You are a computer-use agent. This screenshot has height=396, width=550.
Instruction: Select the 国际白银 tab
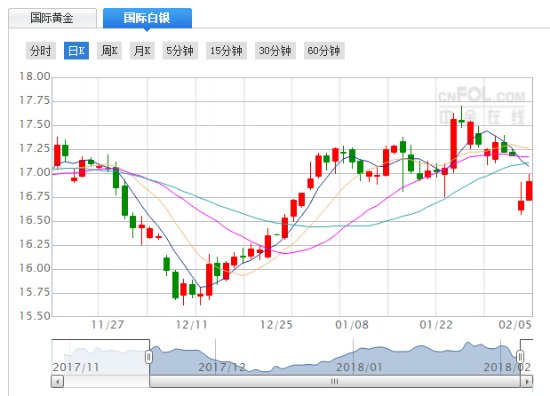pos(147,18)
